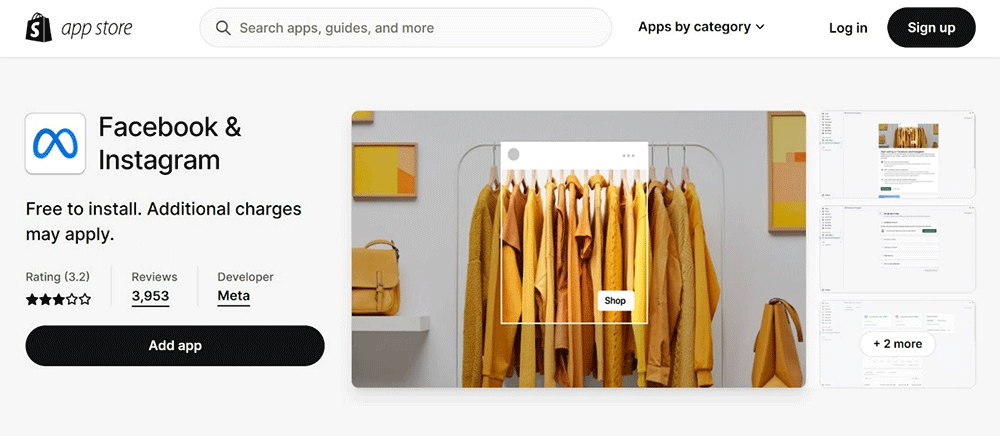Click the grey profile circle in overlay
The height and width of the screenshot is (436, 1000).
point(513,155)
